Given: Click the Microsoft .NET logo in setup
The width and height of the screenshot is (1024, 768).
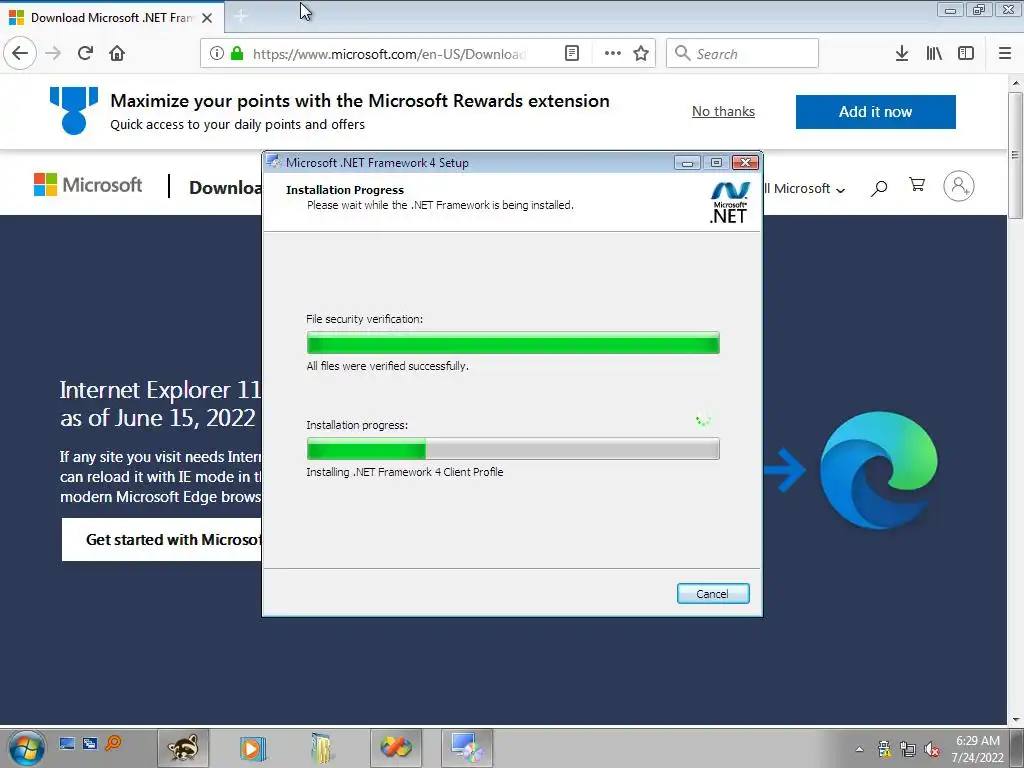Looking at the screenshot, I should (x=729, y=202).
